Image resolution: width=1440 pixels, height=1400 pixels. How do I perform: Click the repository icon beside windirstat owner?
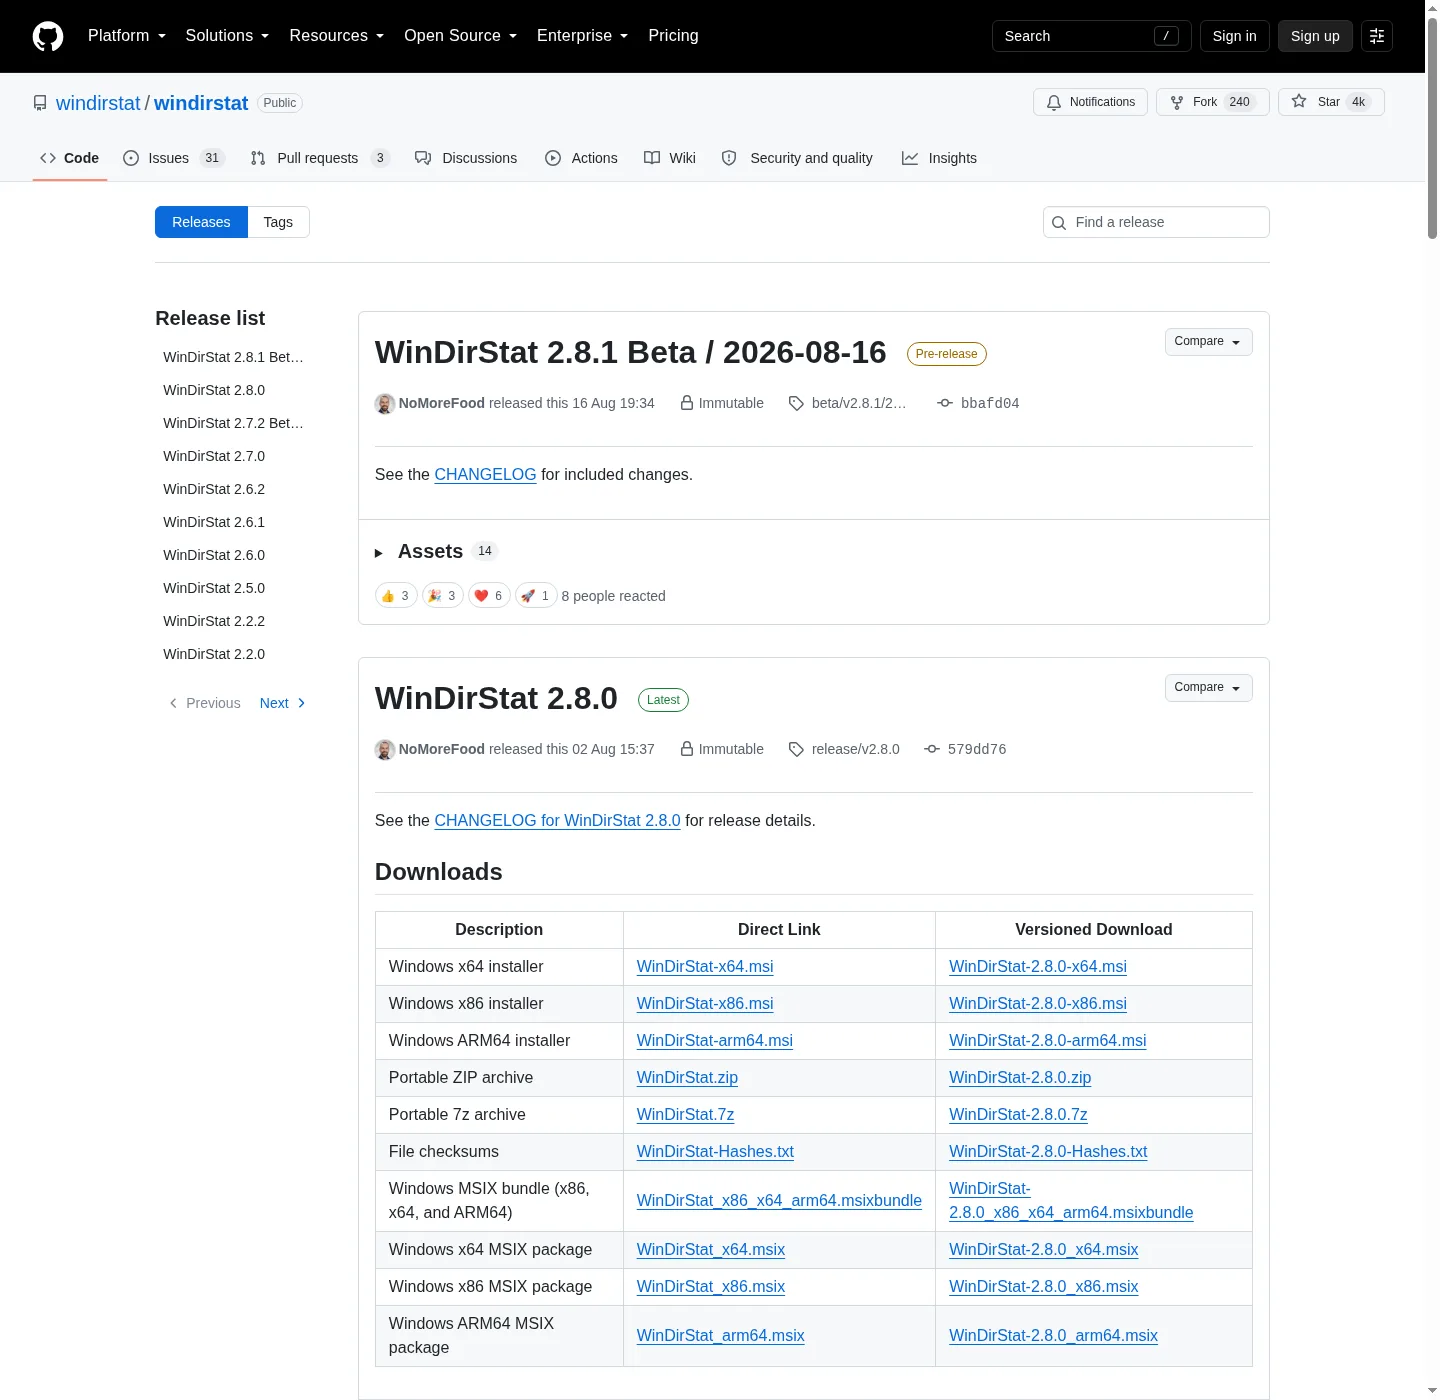(x=40, y=103)
